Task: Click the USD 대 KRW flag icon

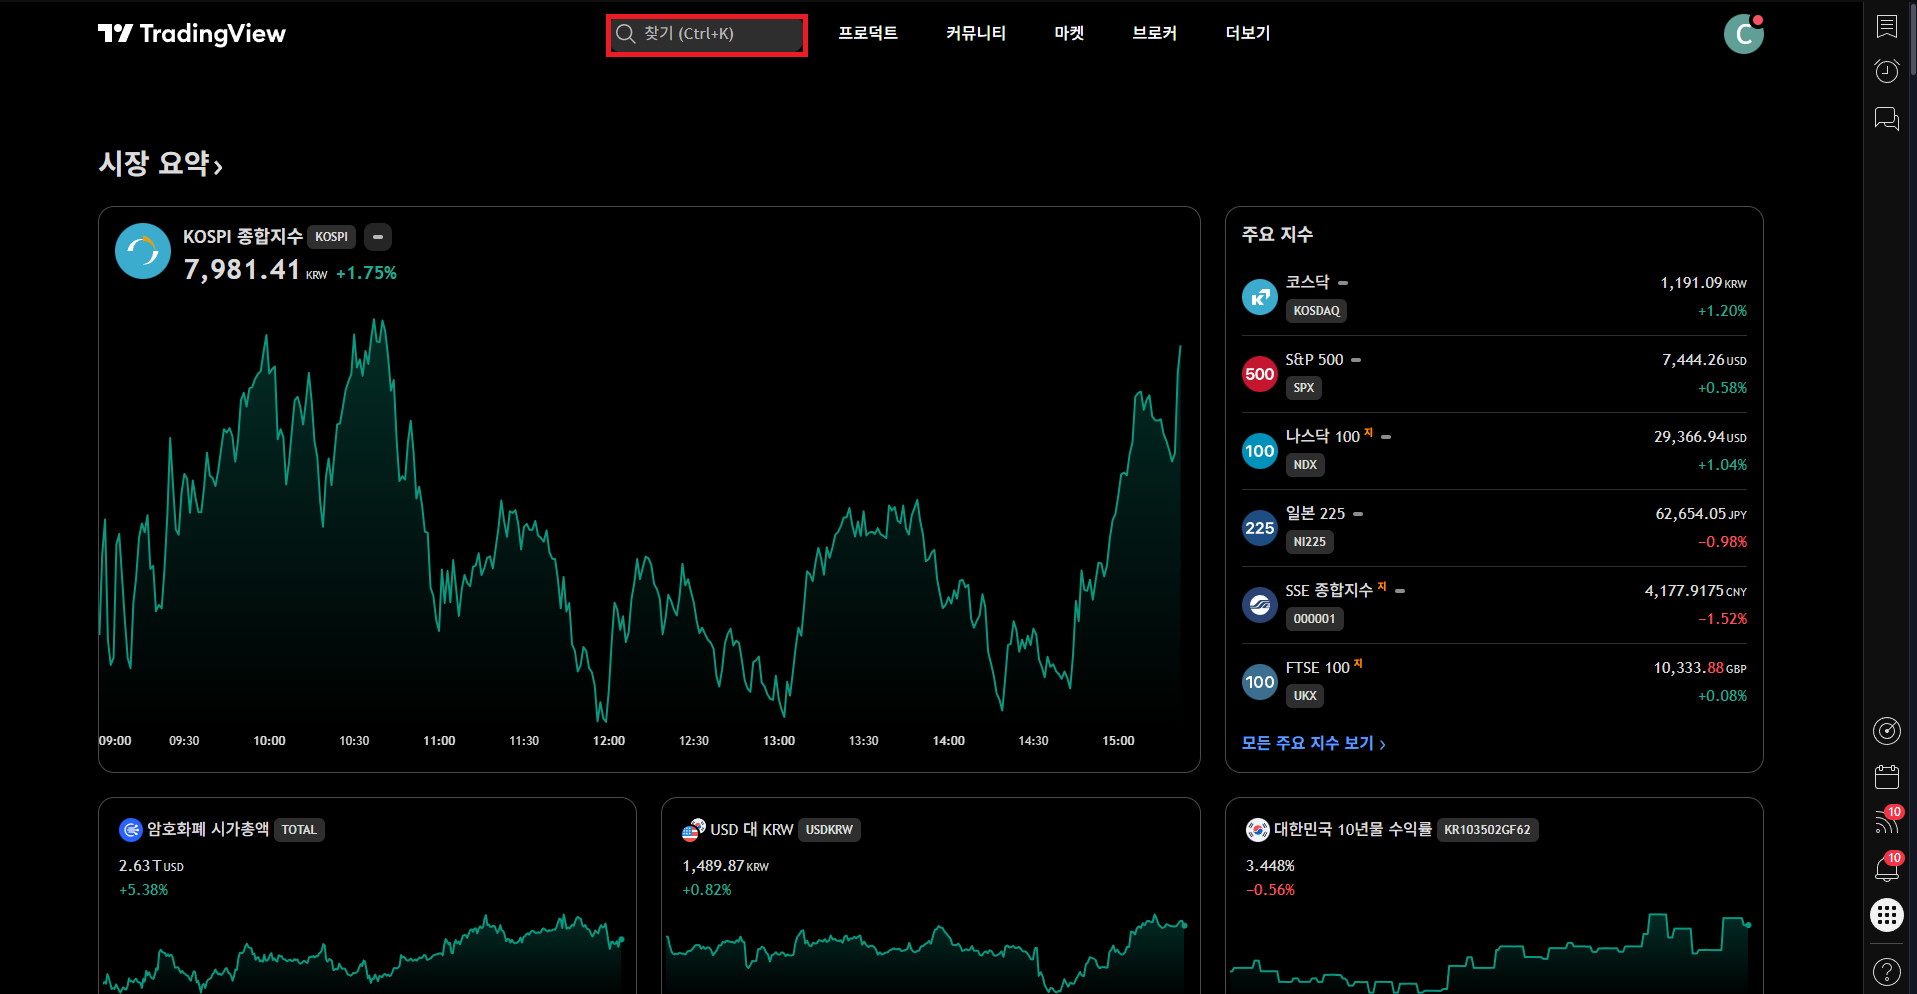Action: coord(694,830)
